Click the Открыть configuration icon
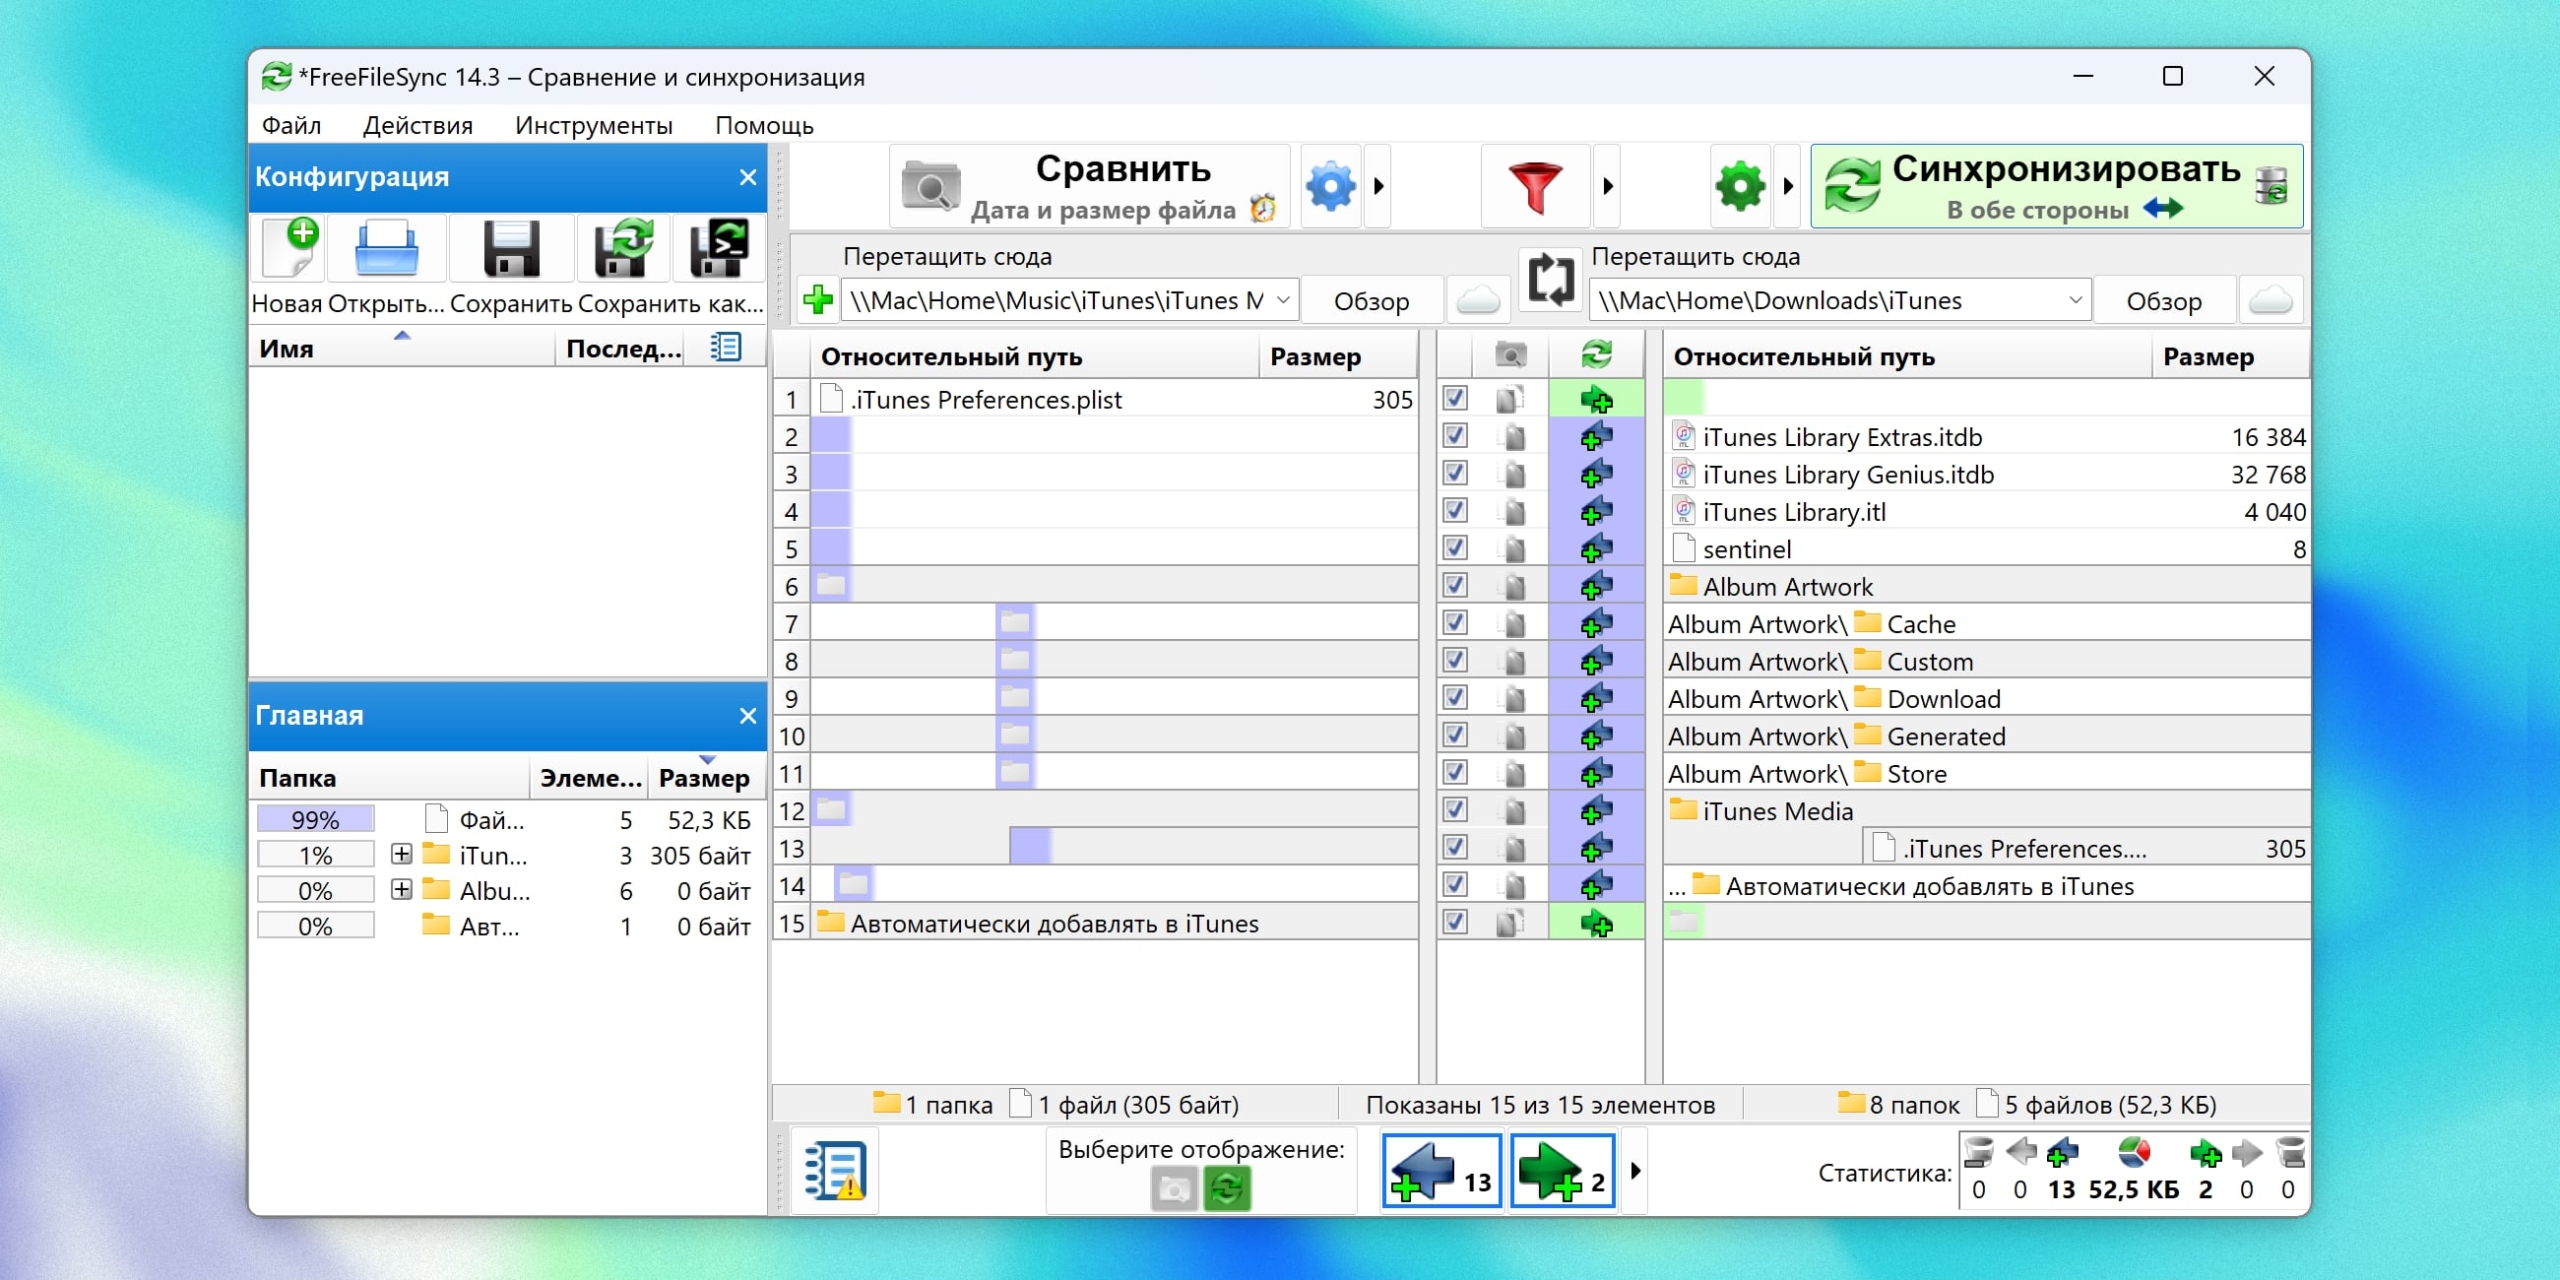2560x1280 pixels. point(386,248)
